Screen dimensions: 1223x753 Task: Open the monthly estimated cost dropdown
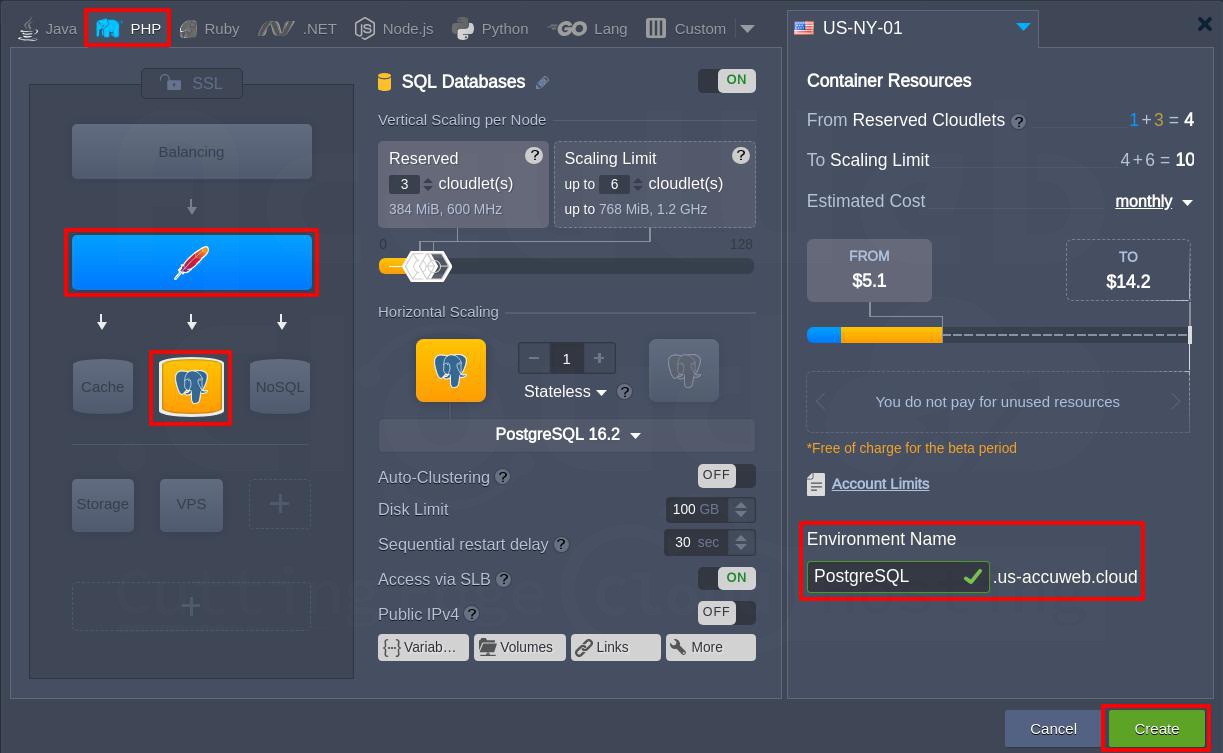1153,202
